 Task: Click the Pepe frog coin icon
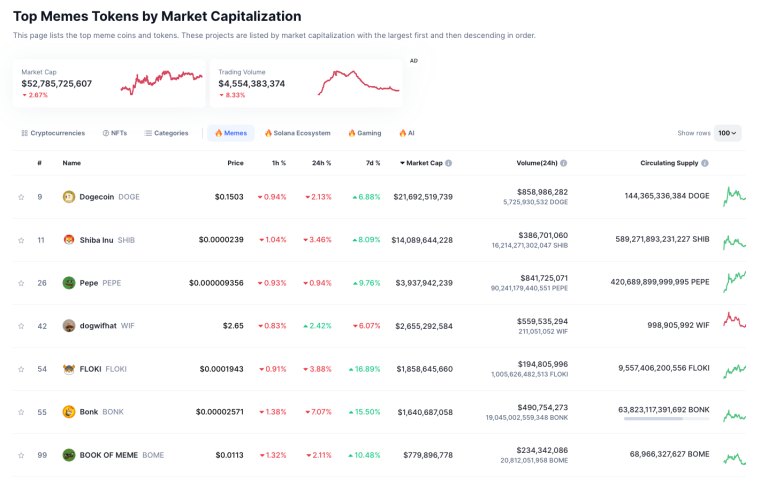click(x=69, y=283)
